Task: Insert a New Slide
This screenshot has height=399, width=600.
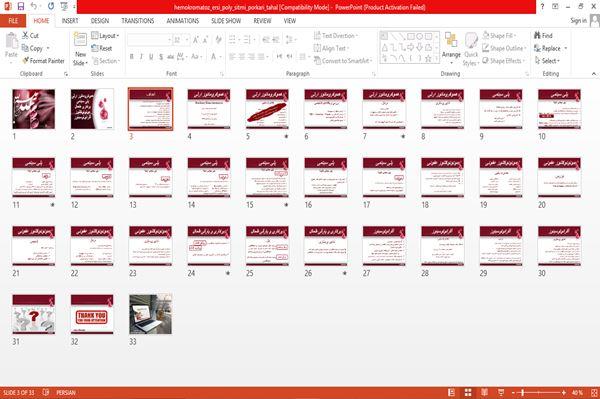Action: tap(80, 49)
